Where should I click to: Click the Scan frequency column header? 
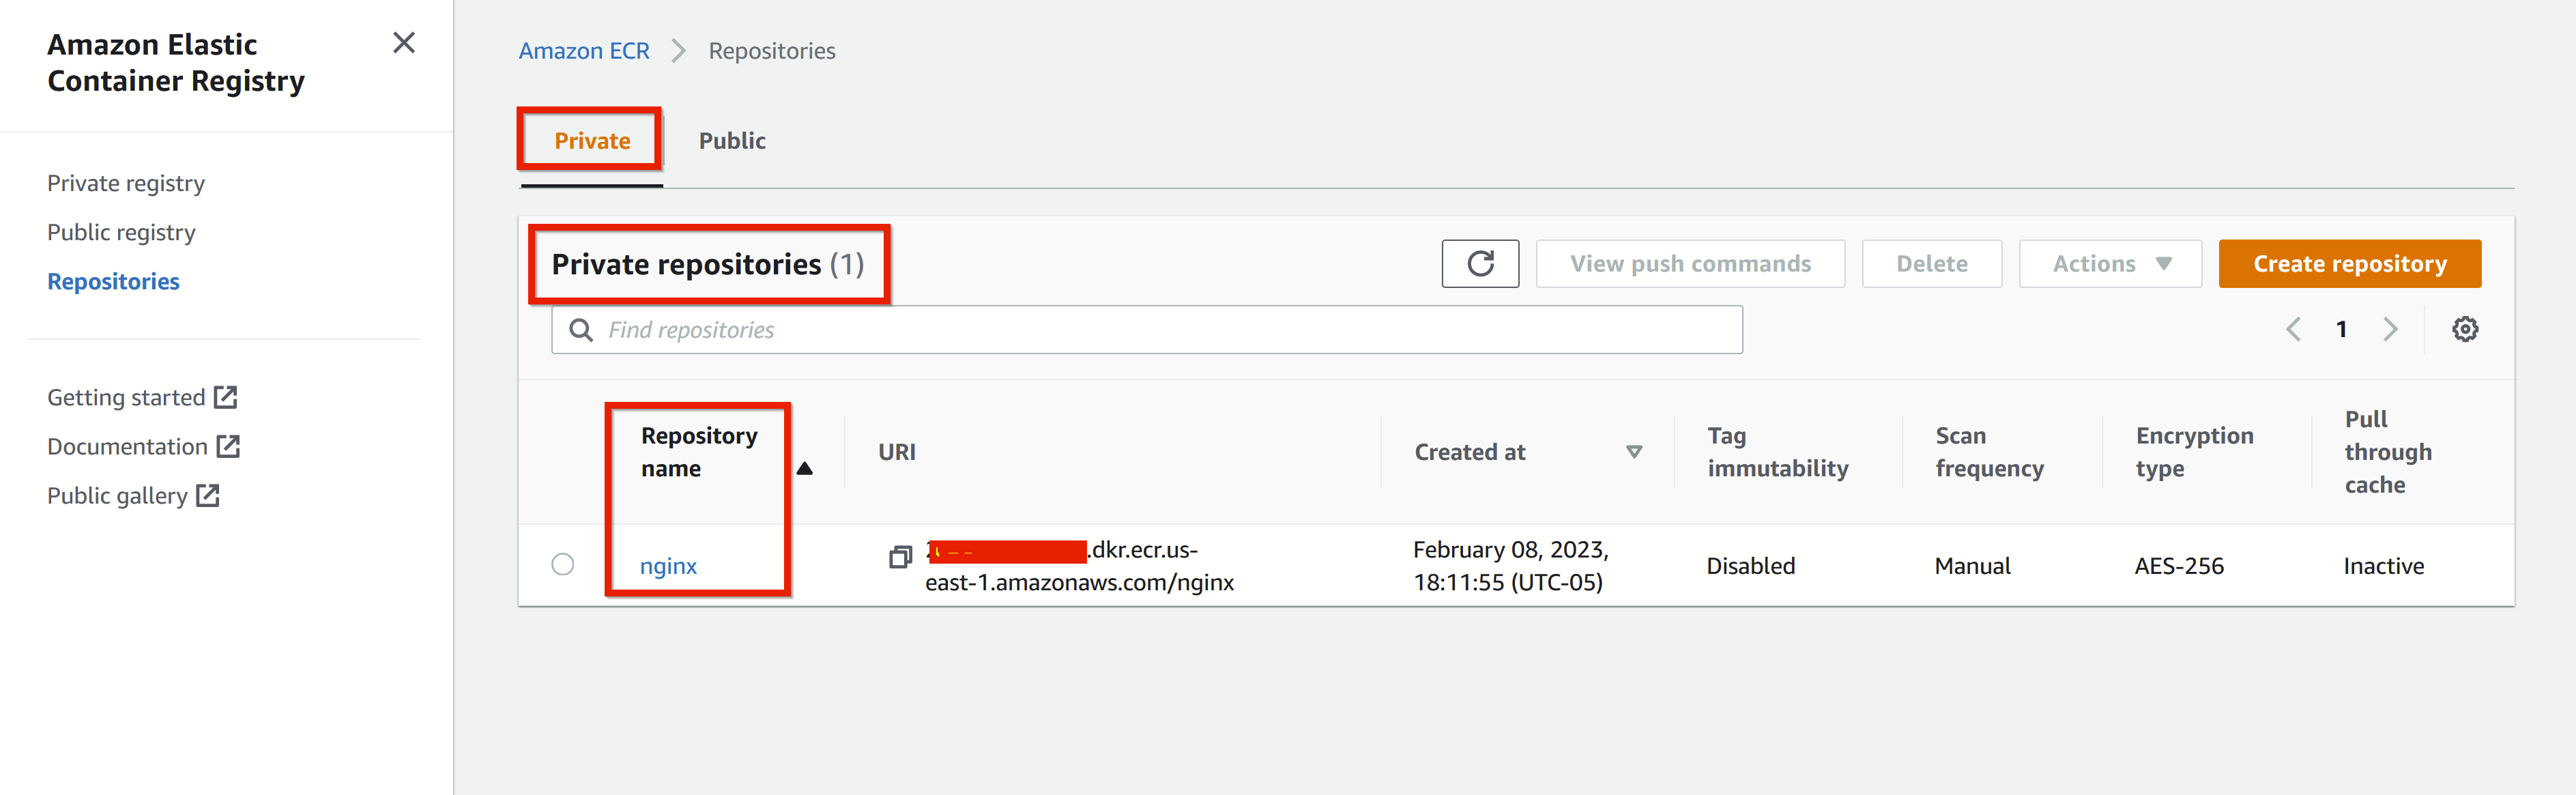(1989, 452)
